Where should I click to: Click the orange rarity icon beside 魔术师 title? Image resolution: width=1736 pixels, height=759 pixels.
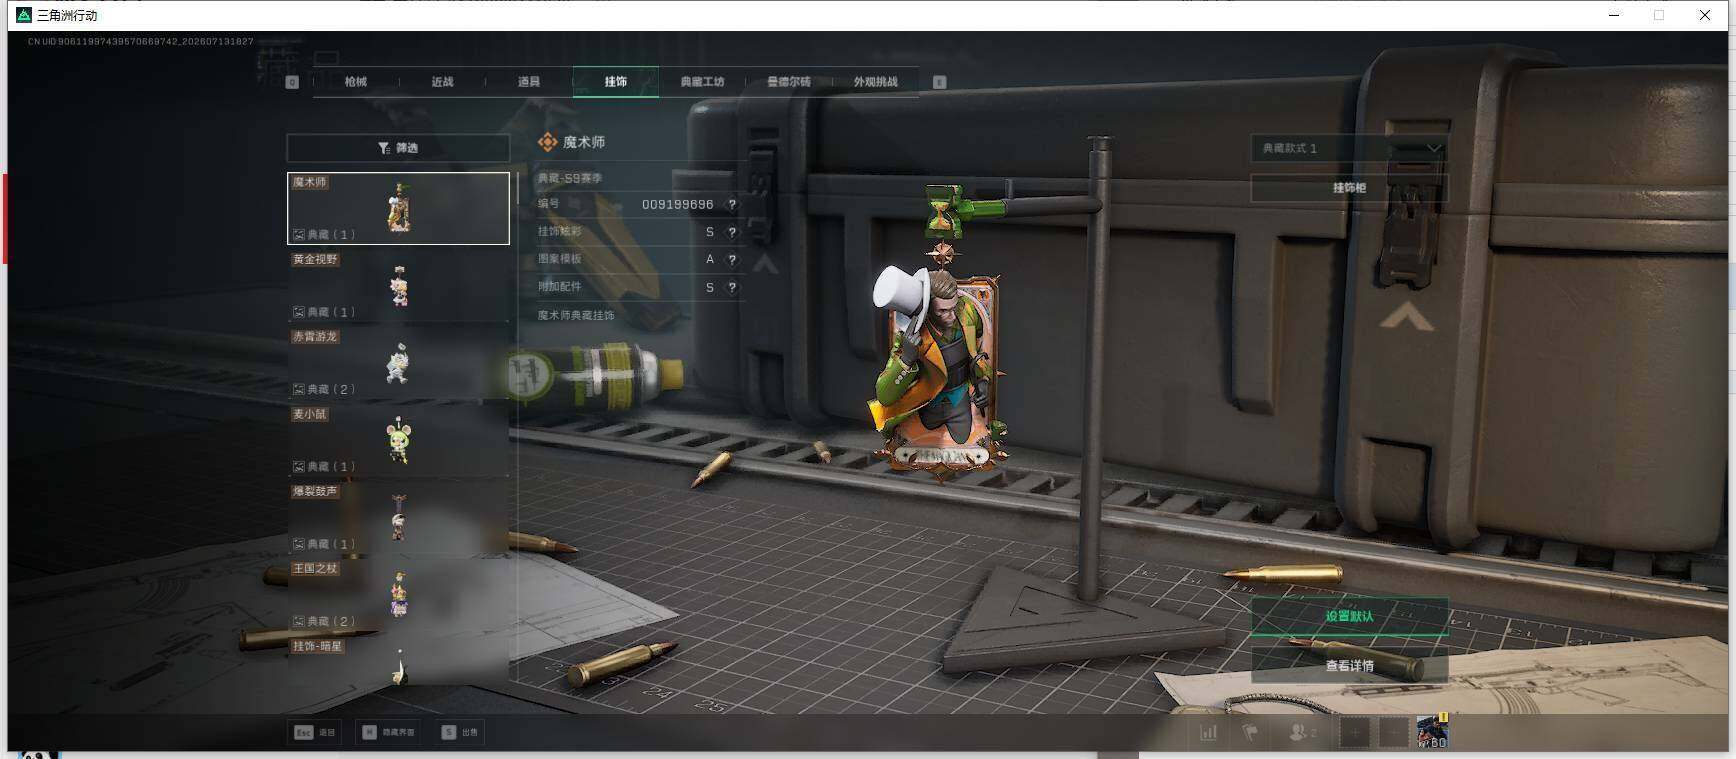547,142
